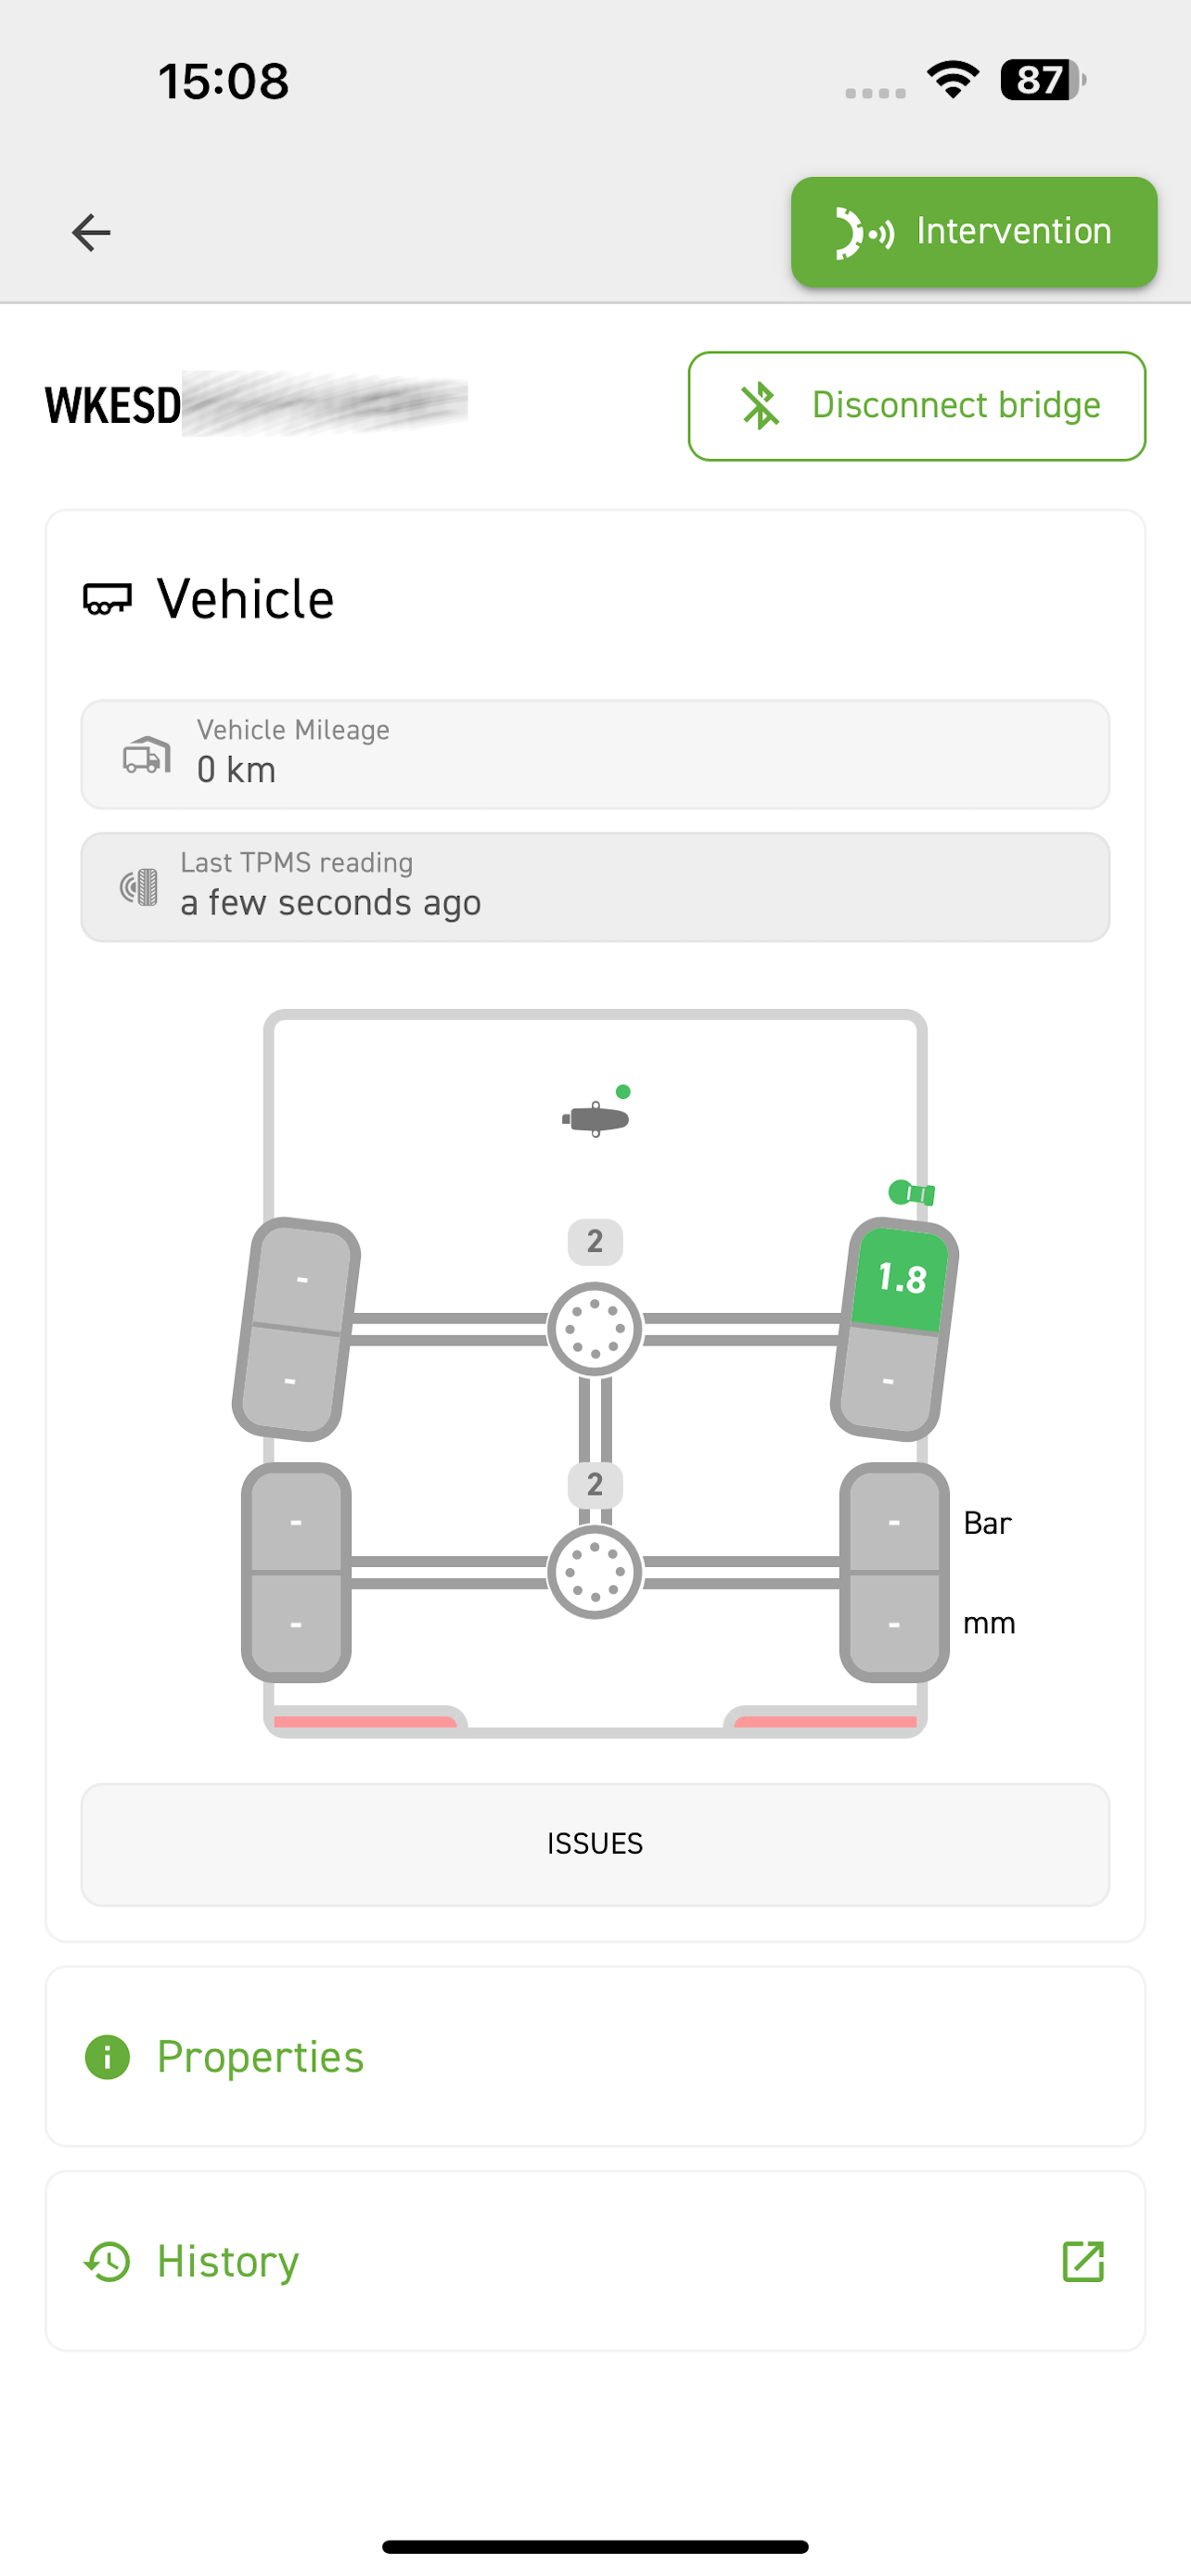Tap the green Intervention button
This screenshot has width=1191, height=2576.
coord(973,232)
